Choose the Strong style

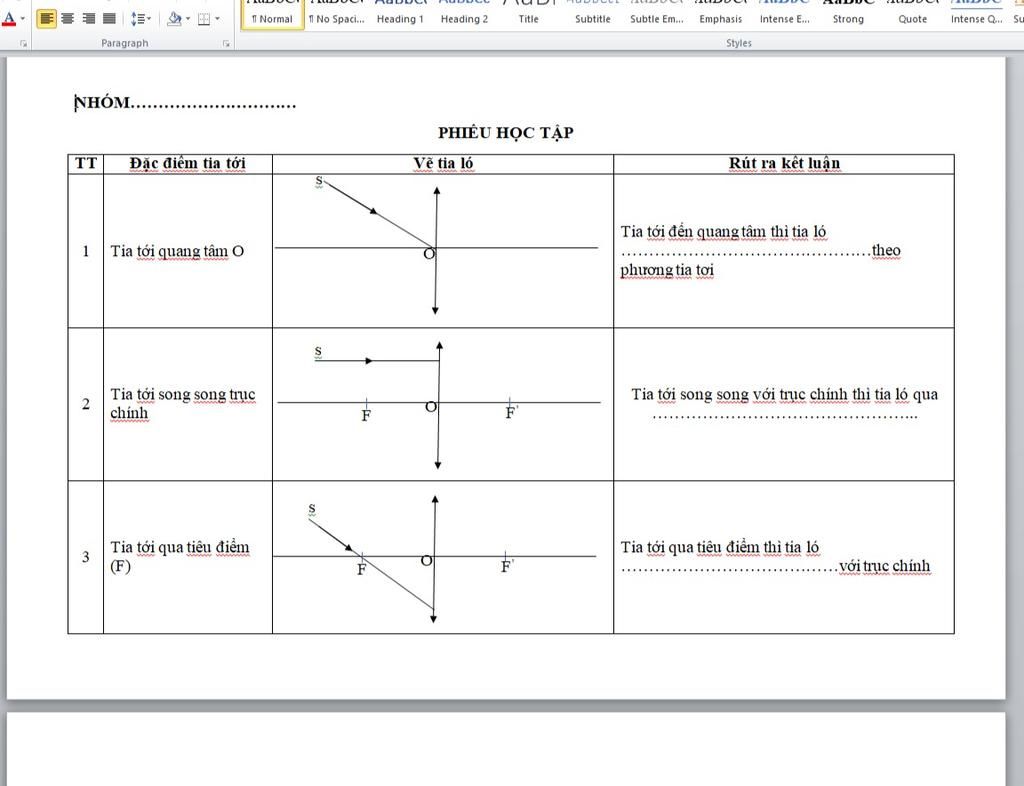tap(848, 14)
